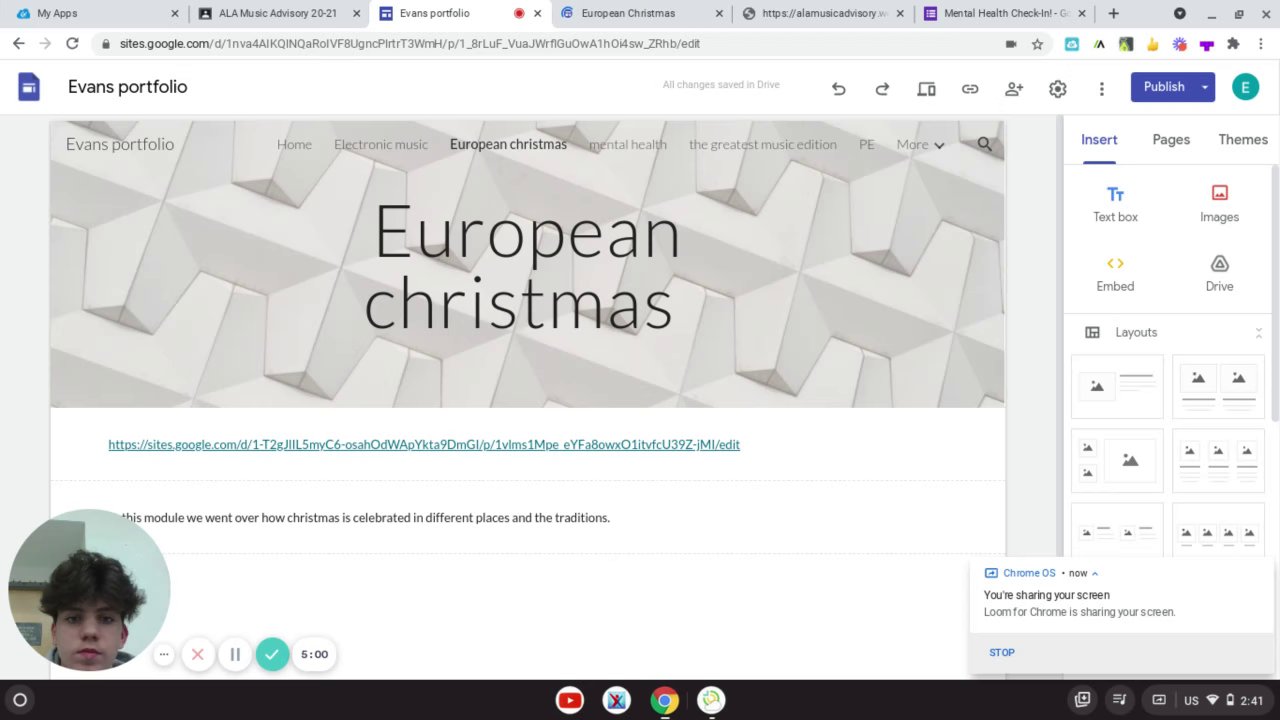
Task: Click the Home navigation link
Action: (x=294, y=145)
